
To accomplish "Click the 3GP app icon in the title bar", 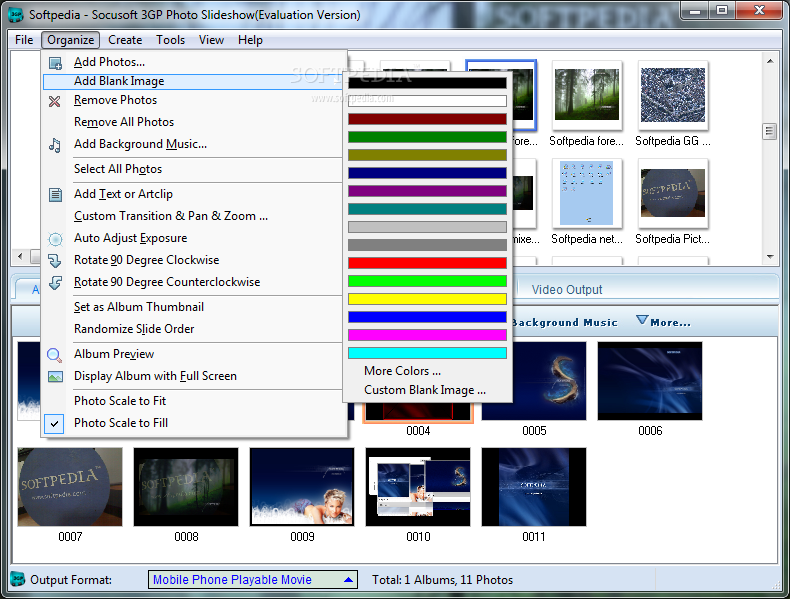I will point(17,15).
